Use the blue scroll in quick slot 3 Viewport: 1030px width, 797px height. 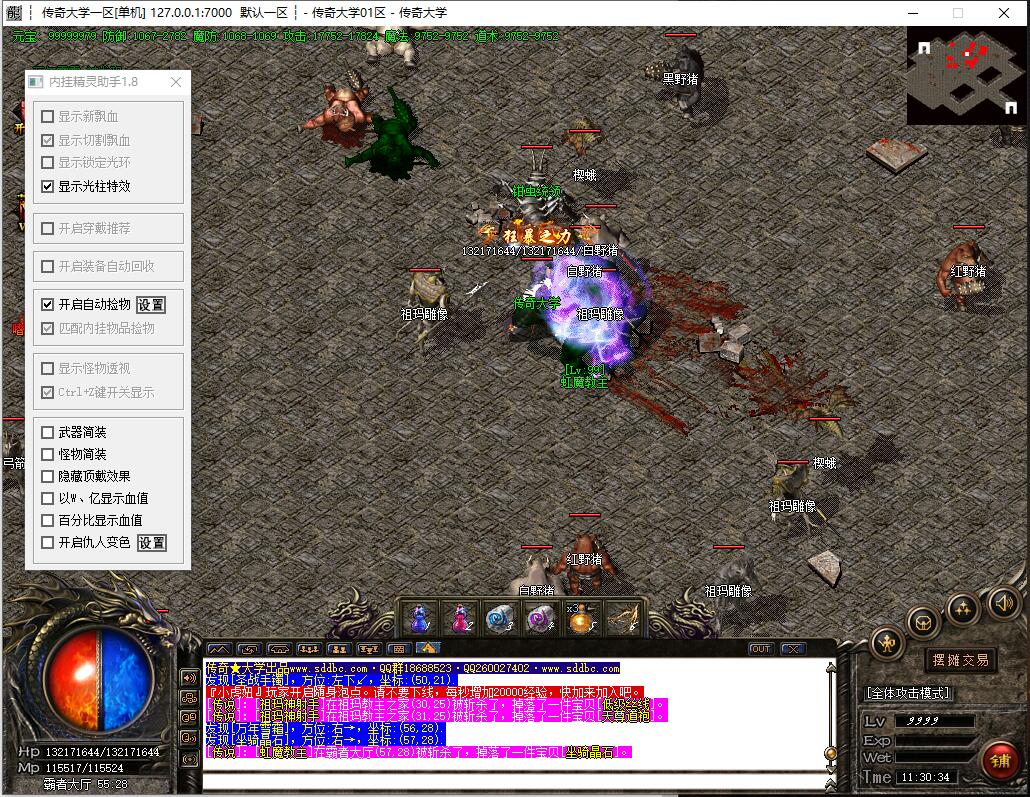(x=501, y=618)
